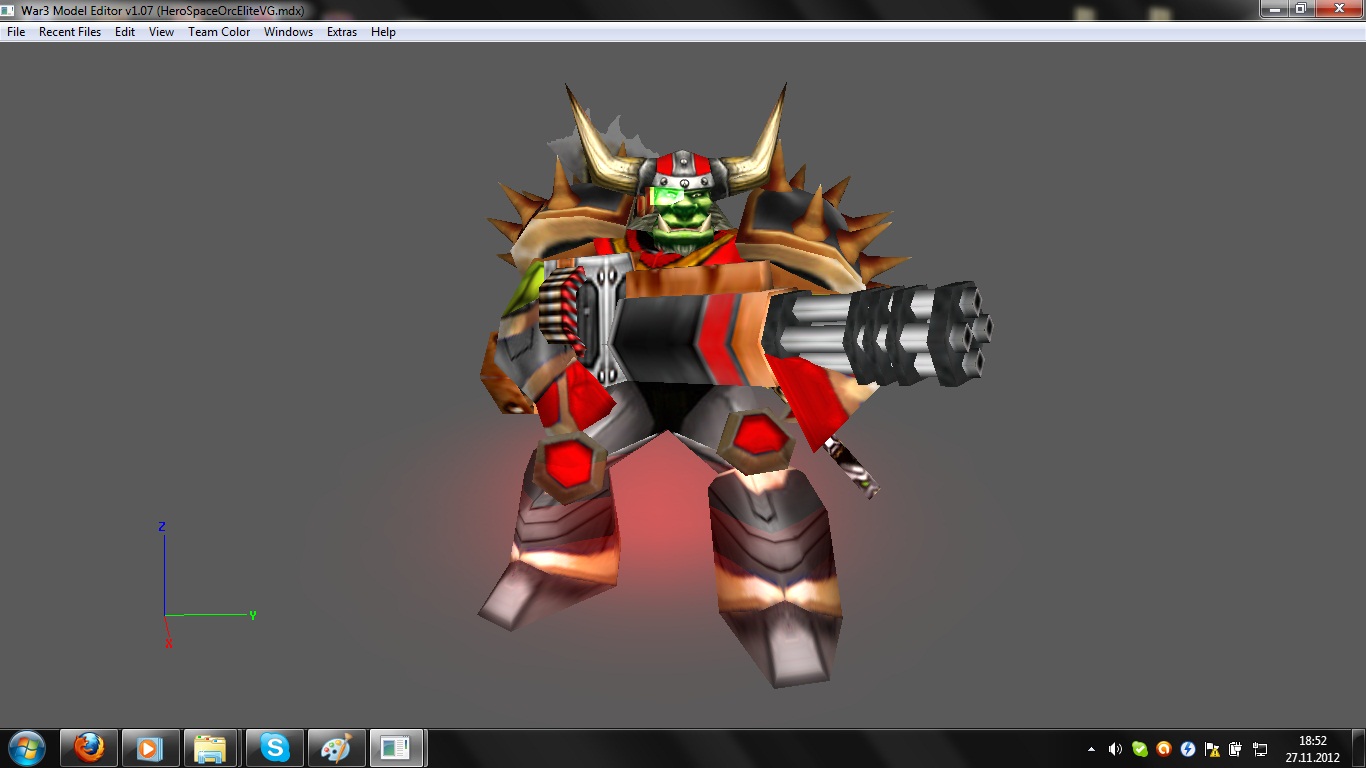This screenshot has width=1366, height=768.
Task: Click the volume speaker tray icon
Action: point(1115,748)
